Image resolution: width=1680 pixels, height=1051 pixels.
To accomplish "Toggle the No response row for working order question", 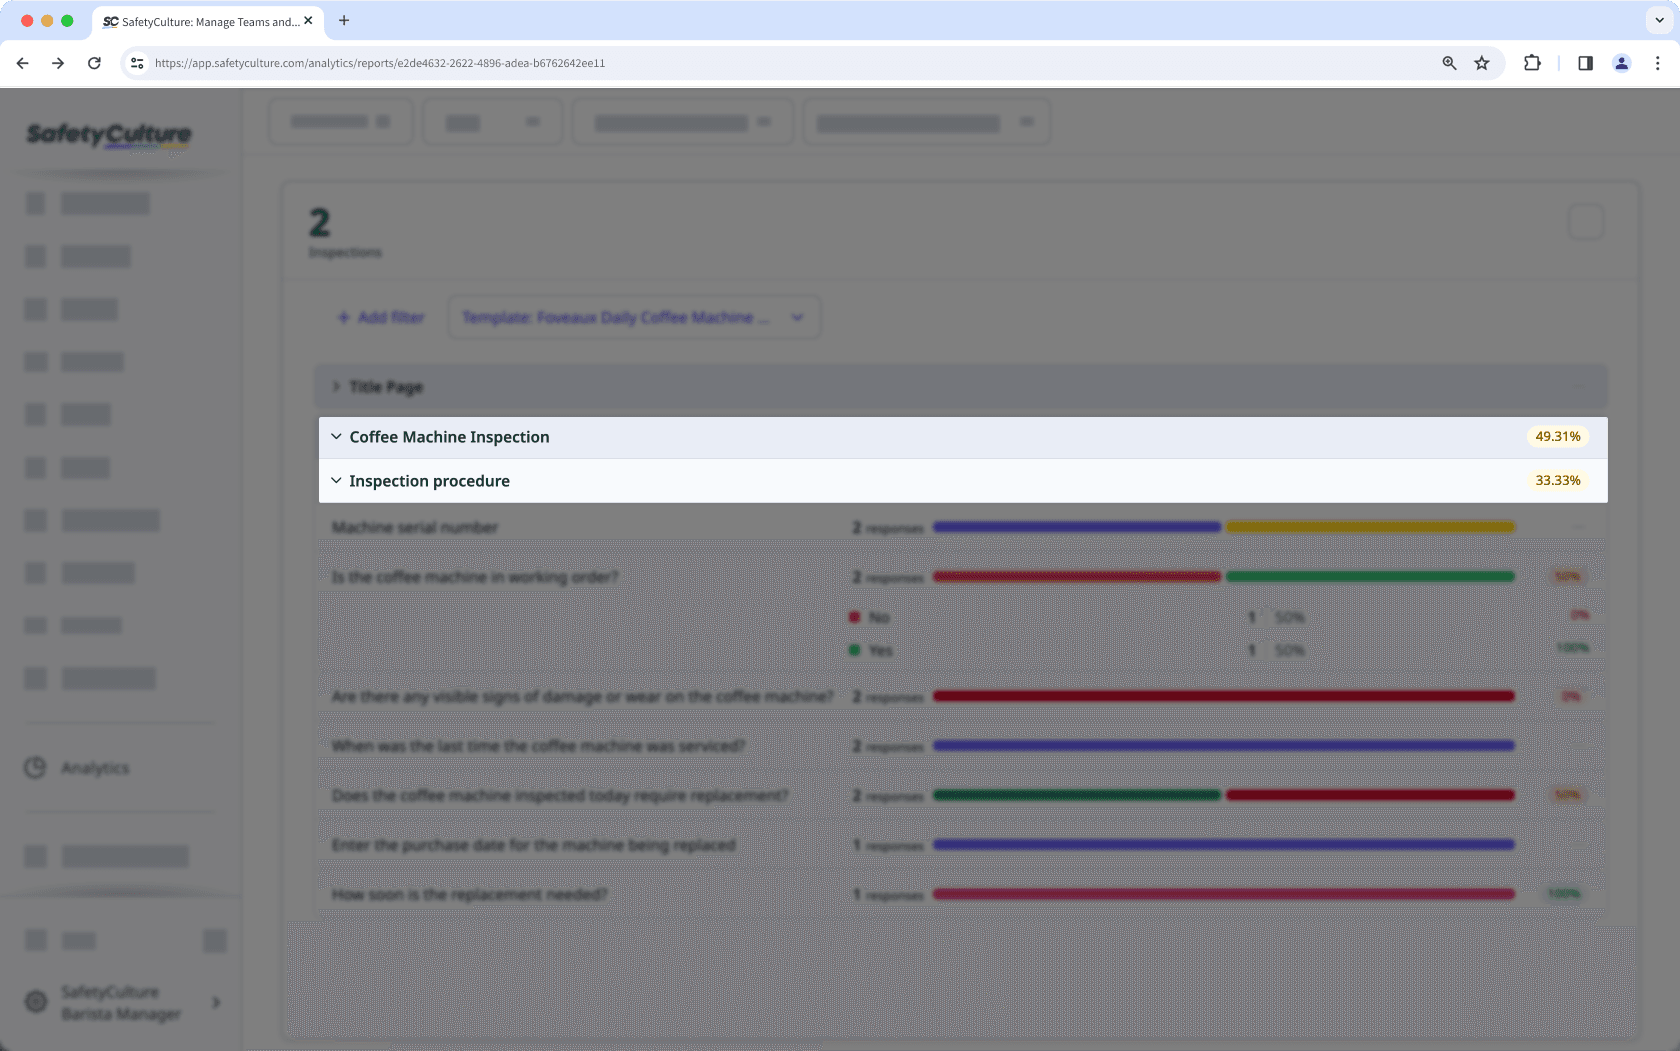I will point(877,617).
